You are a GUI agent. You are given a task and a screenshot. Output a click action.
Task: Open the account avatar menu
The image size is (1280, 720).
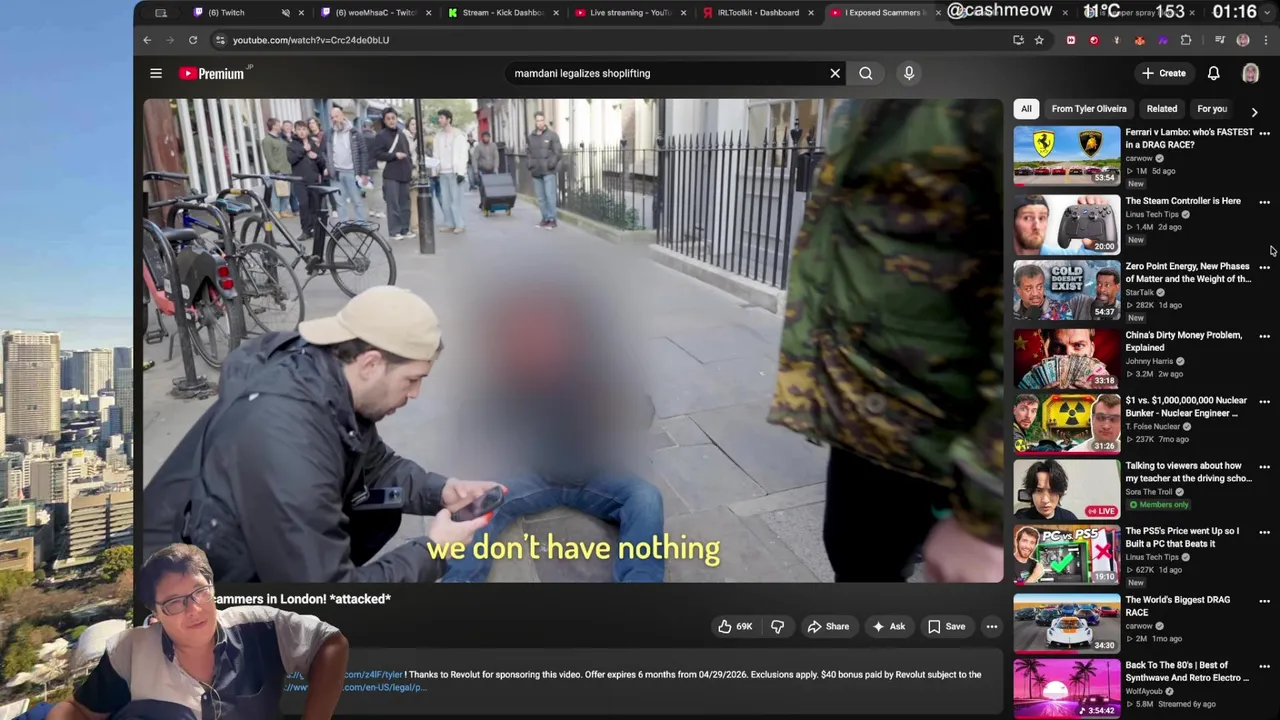coord(1250,73)
